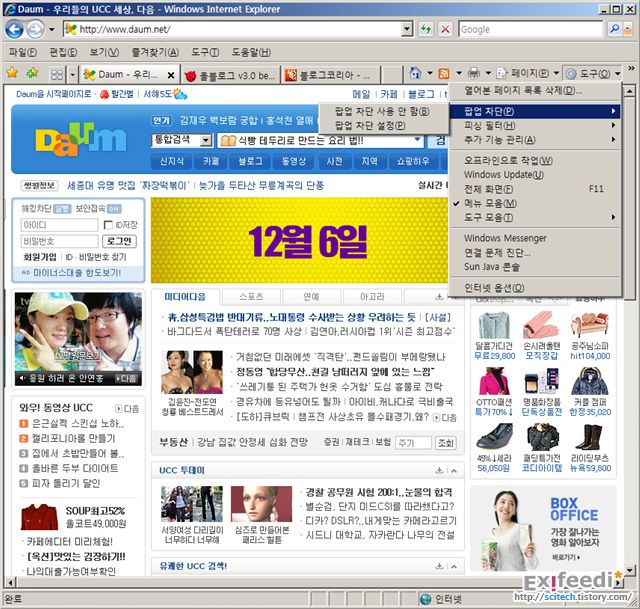Click the Print icon in toolbar
This screenshot has width=640, height=609.
pyautogui.click(x=473, y=73)
